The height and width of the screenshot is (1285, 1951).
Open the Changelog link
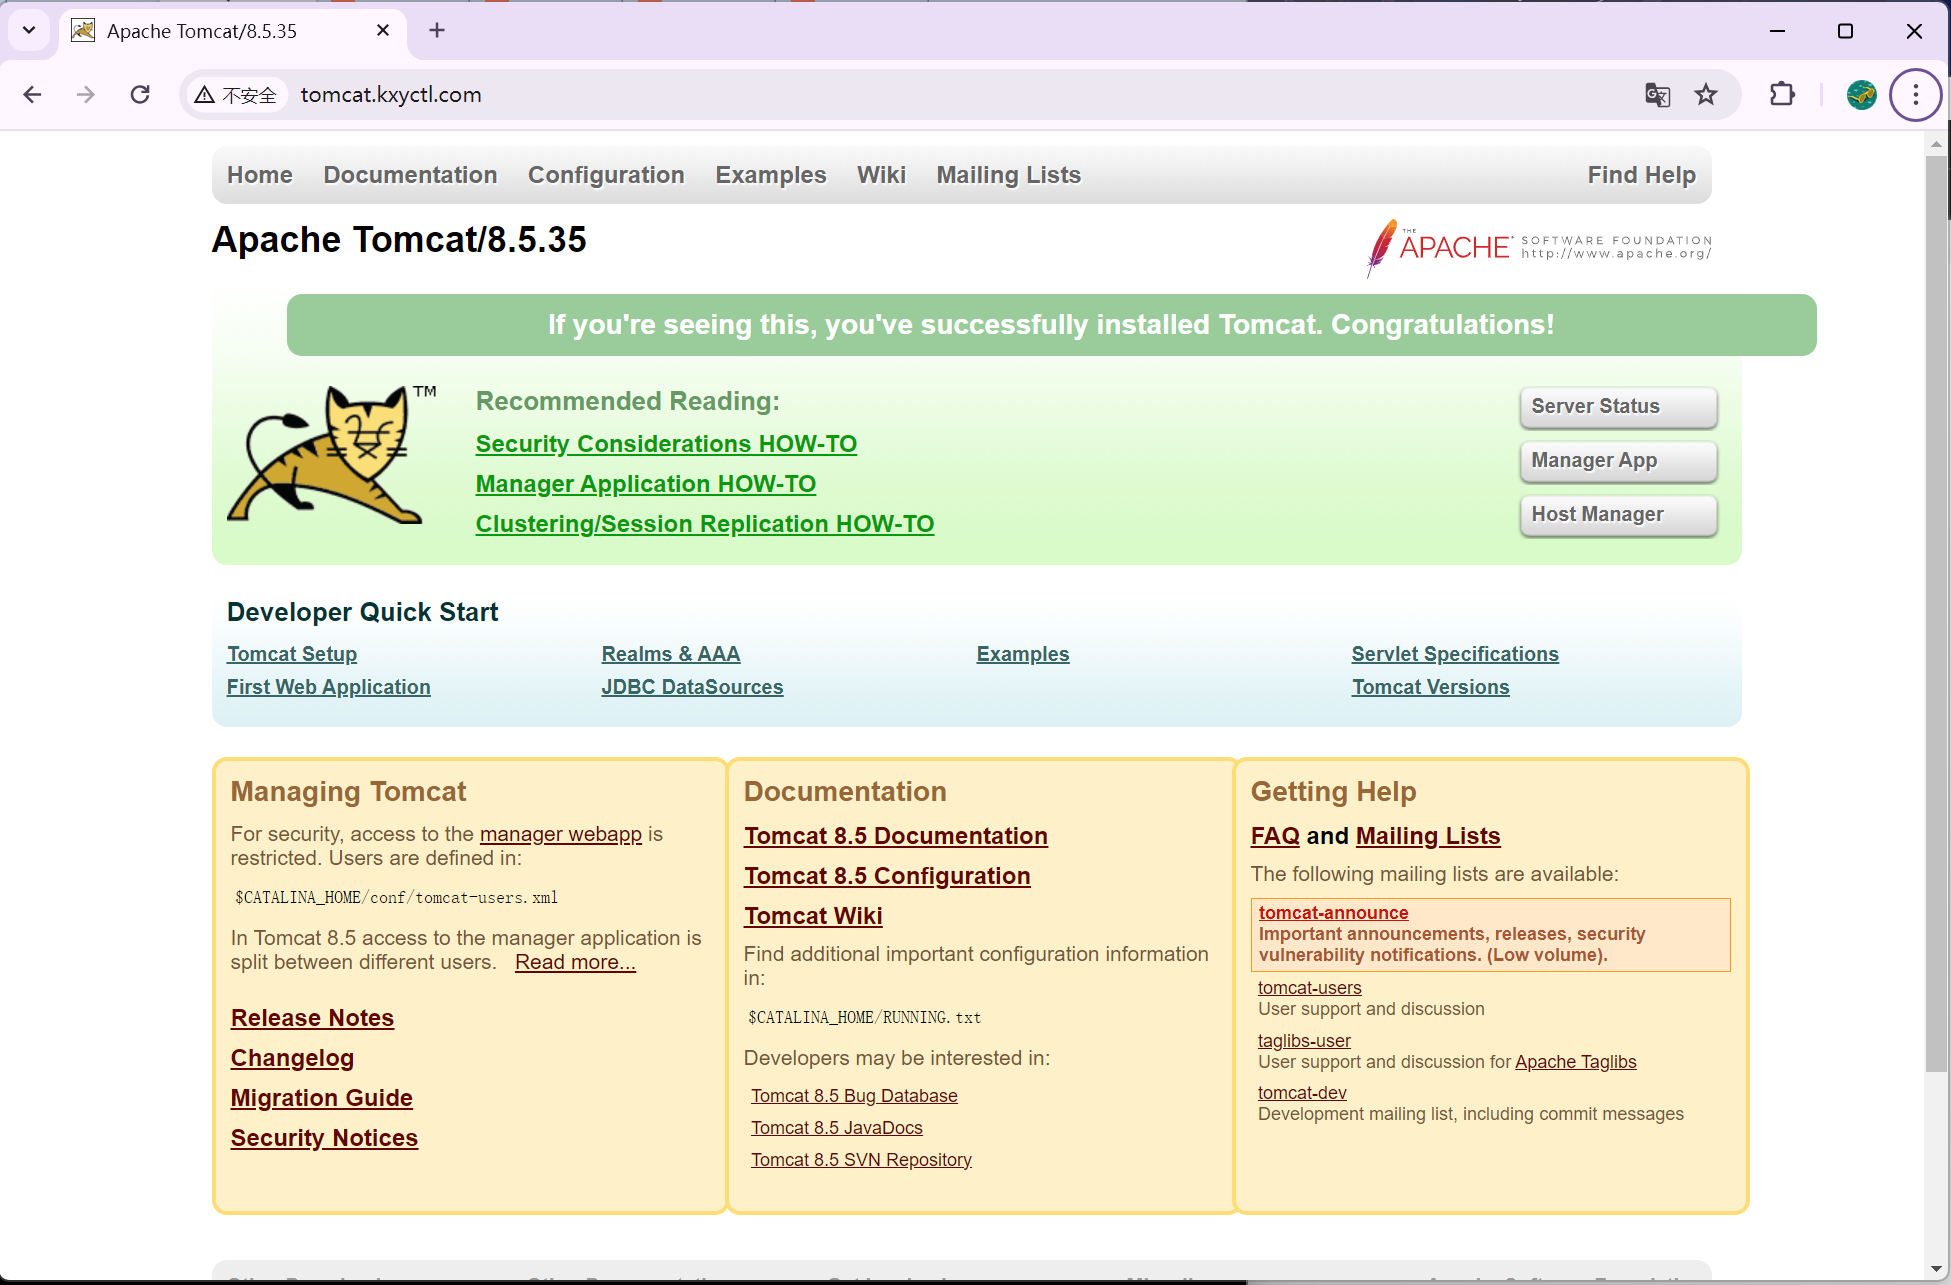(x=292, y=1058)
